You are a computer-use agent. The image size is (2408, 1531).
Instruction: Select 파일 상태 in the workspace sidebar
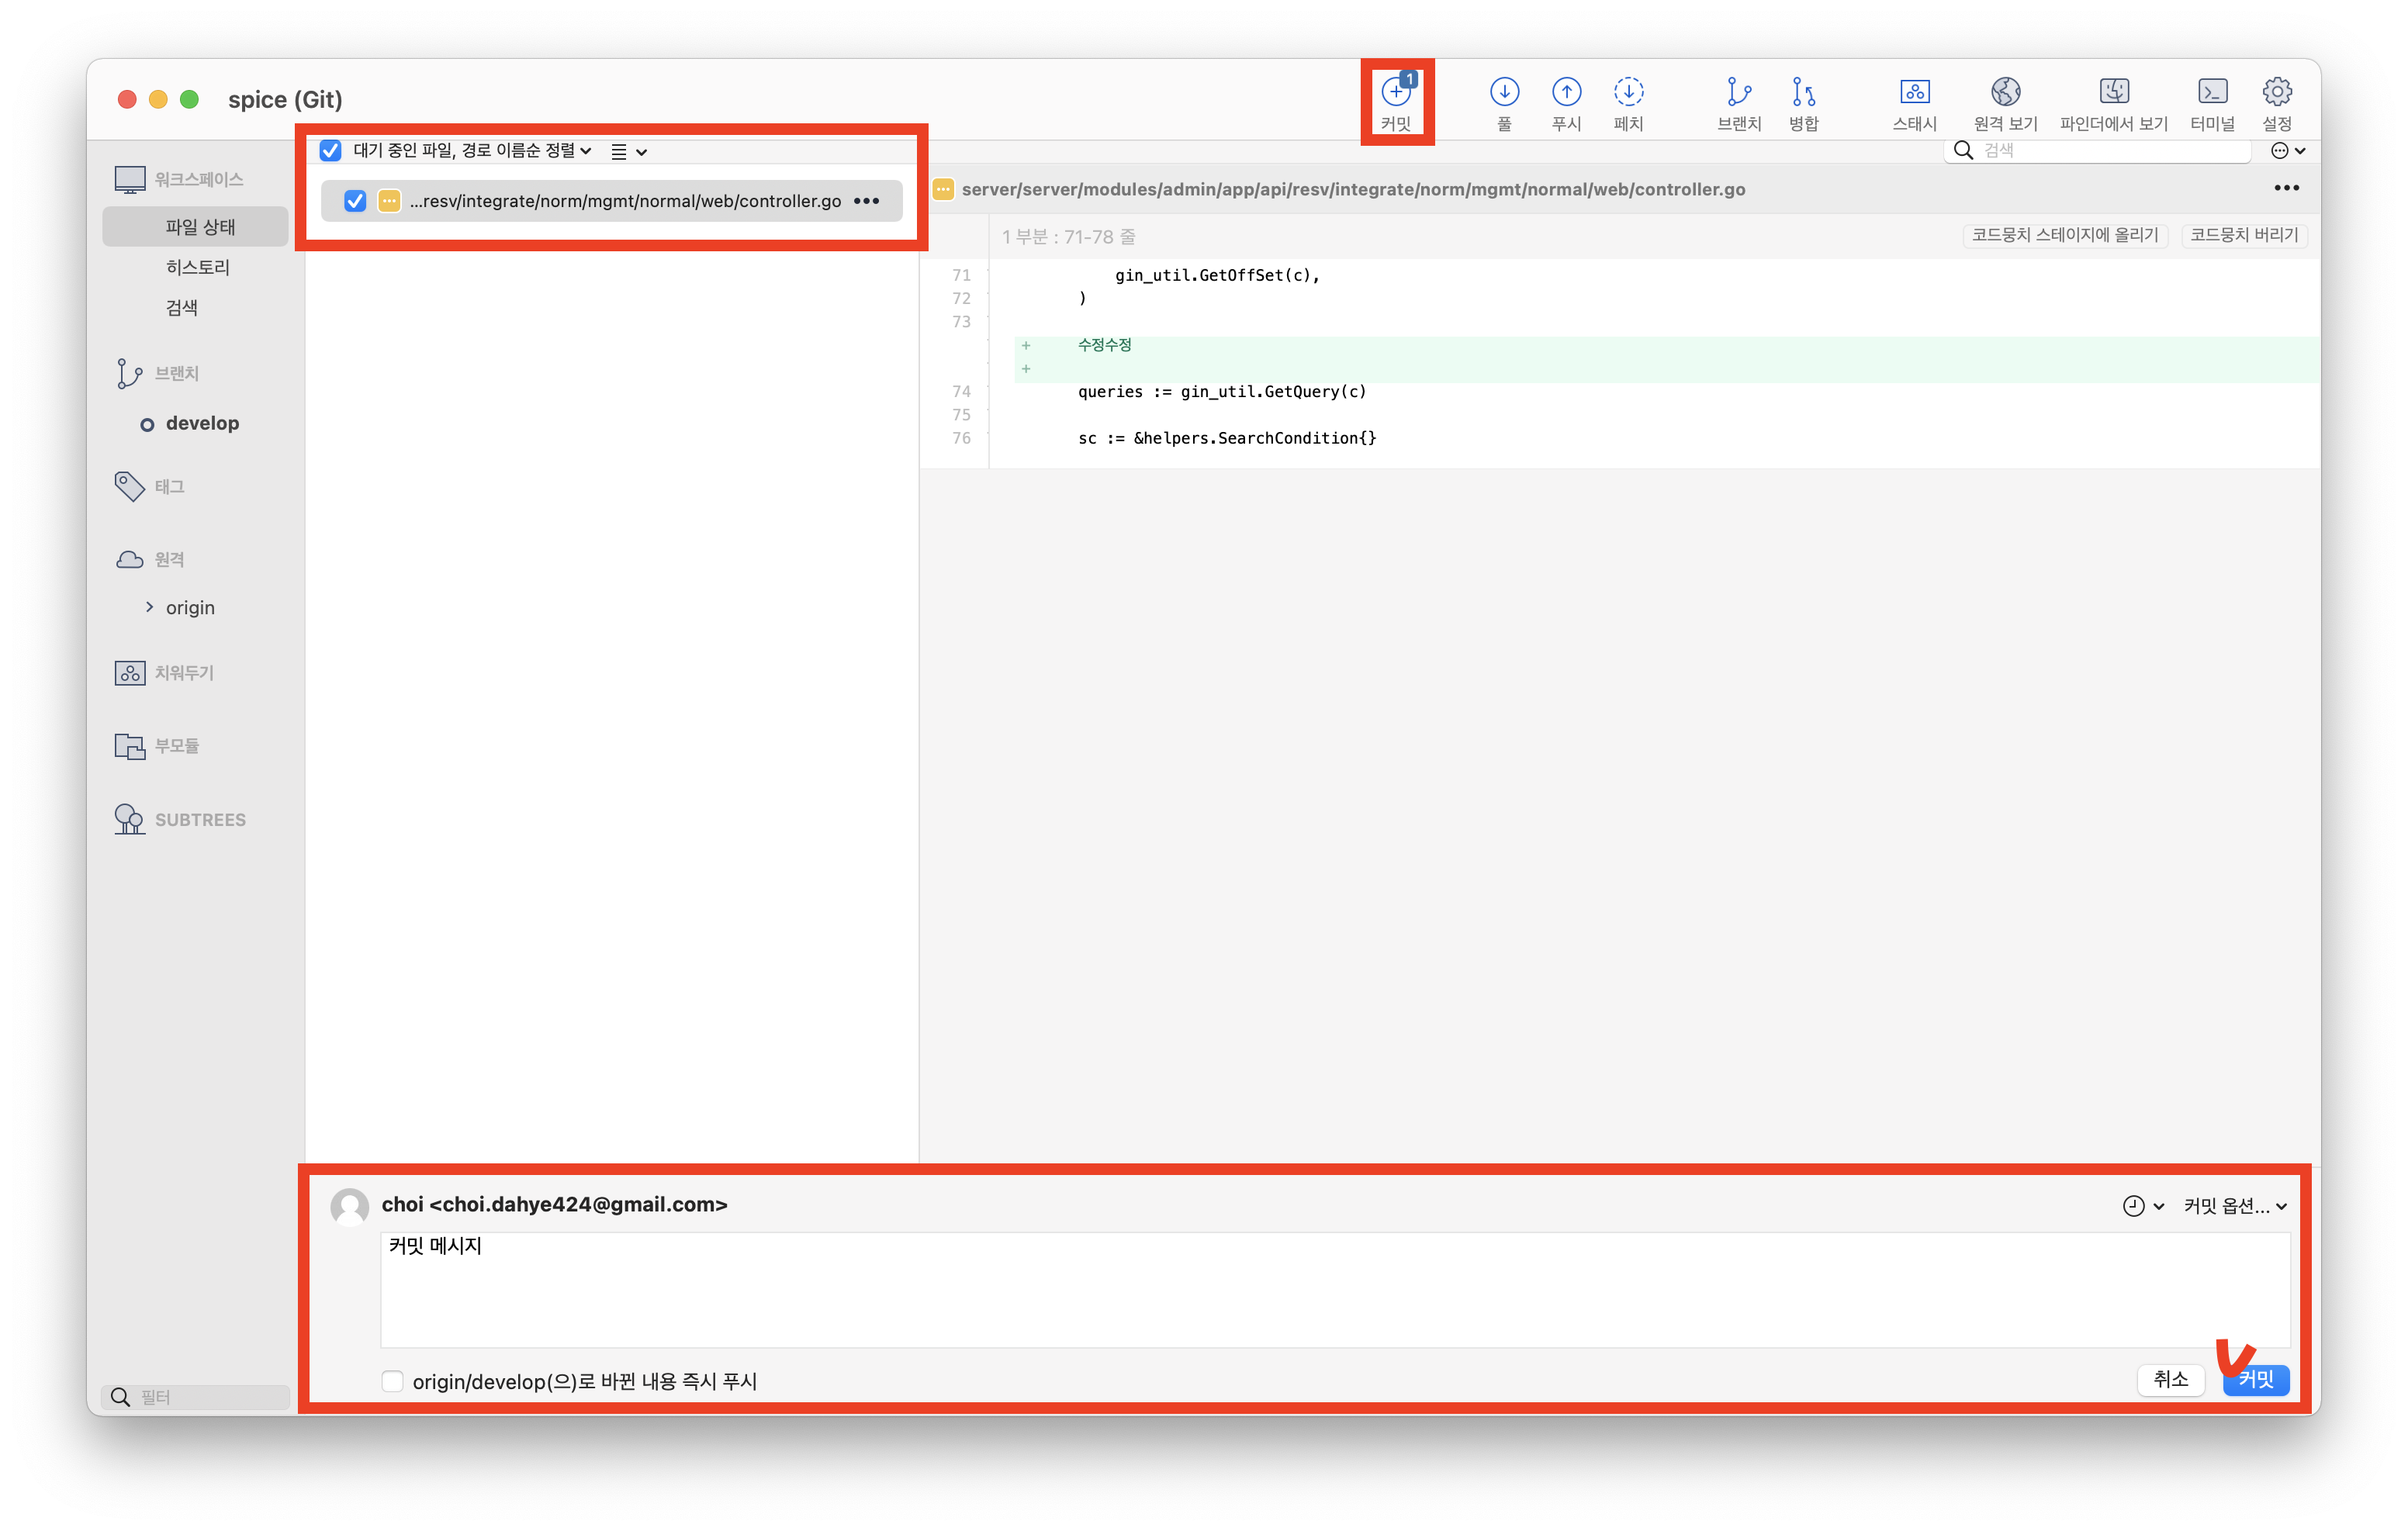point(195,227)
